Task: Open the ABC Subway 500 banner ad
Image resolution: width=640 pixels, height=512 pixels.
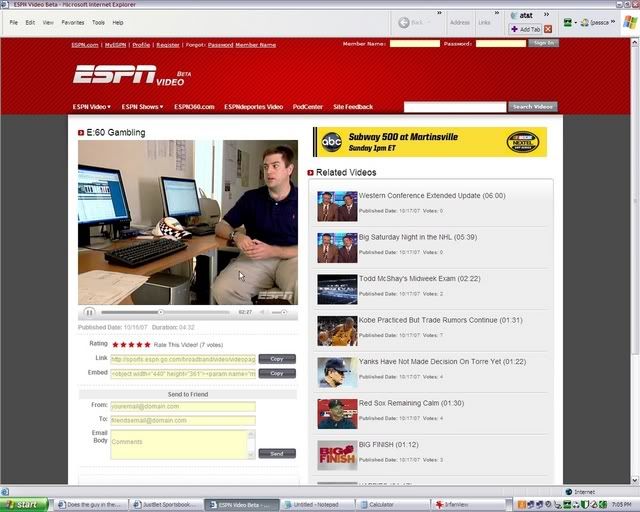Action: [430, 142]
